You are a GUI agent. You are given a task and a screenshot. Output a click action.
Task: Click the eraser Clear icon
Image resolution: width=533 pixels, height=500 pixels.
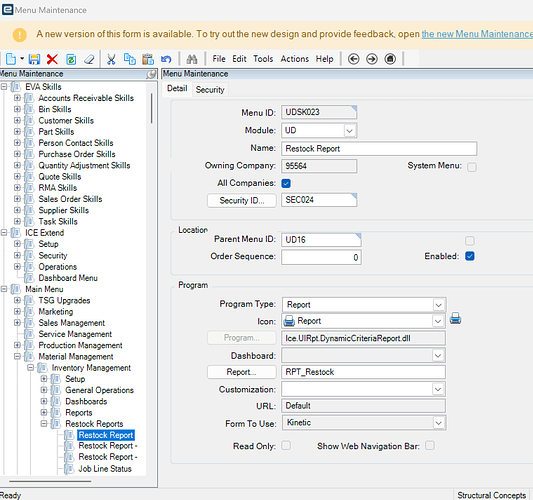pos(89,59)
